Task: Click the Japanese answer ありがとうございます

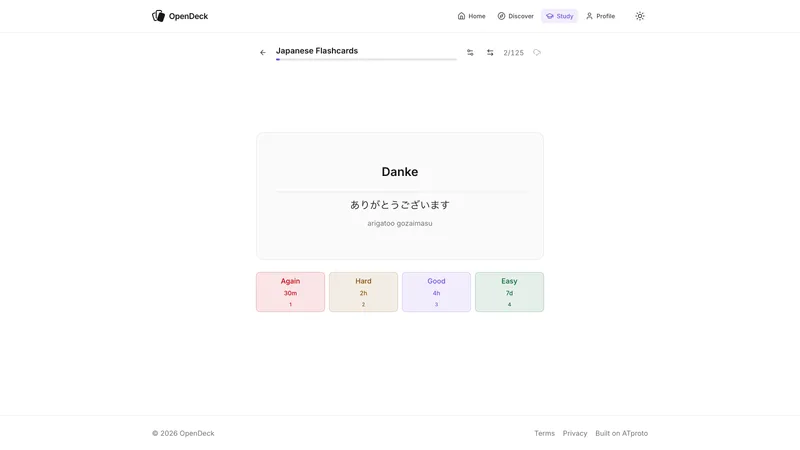Action: [x=400, y=205]
